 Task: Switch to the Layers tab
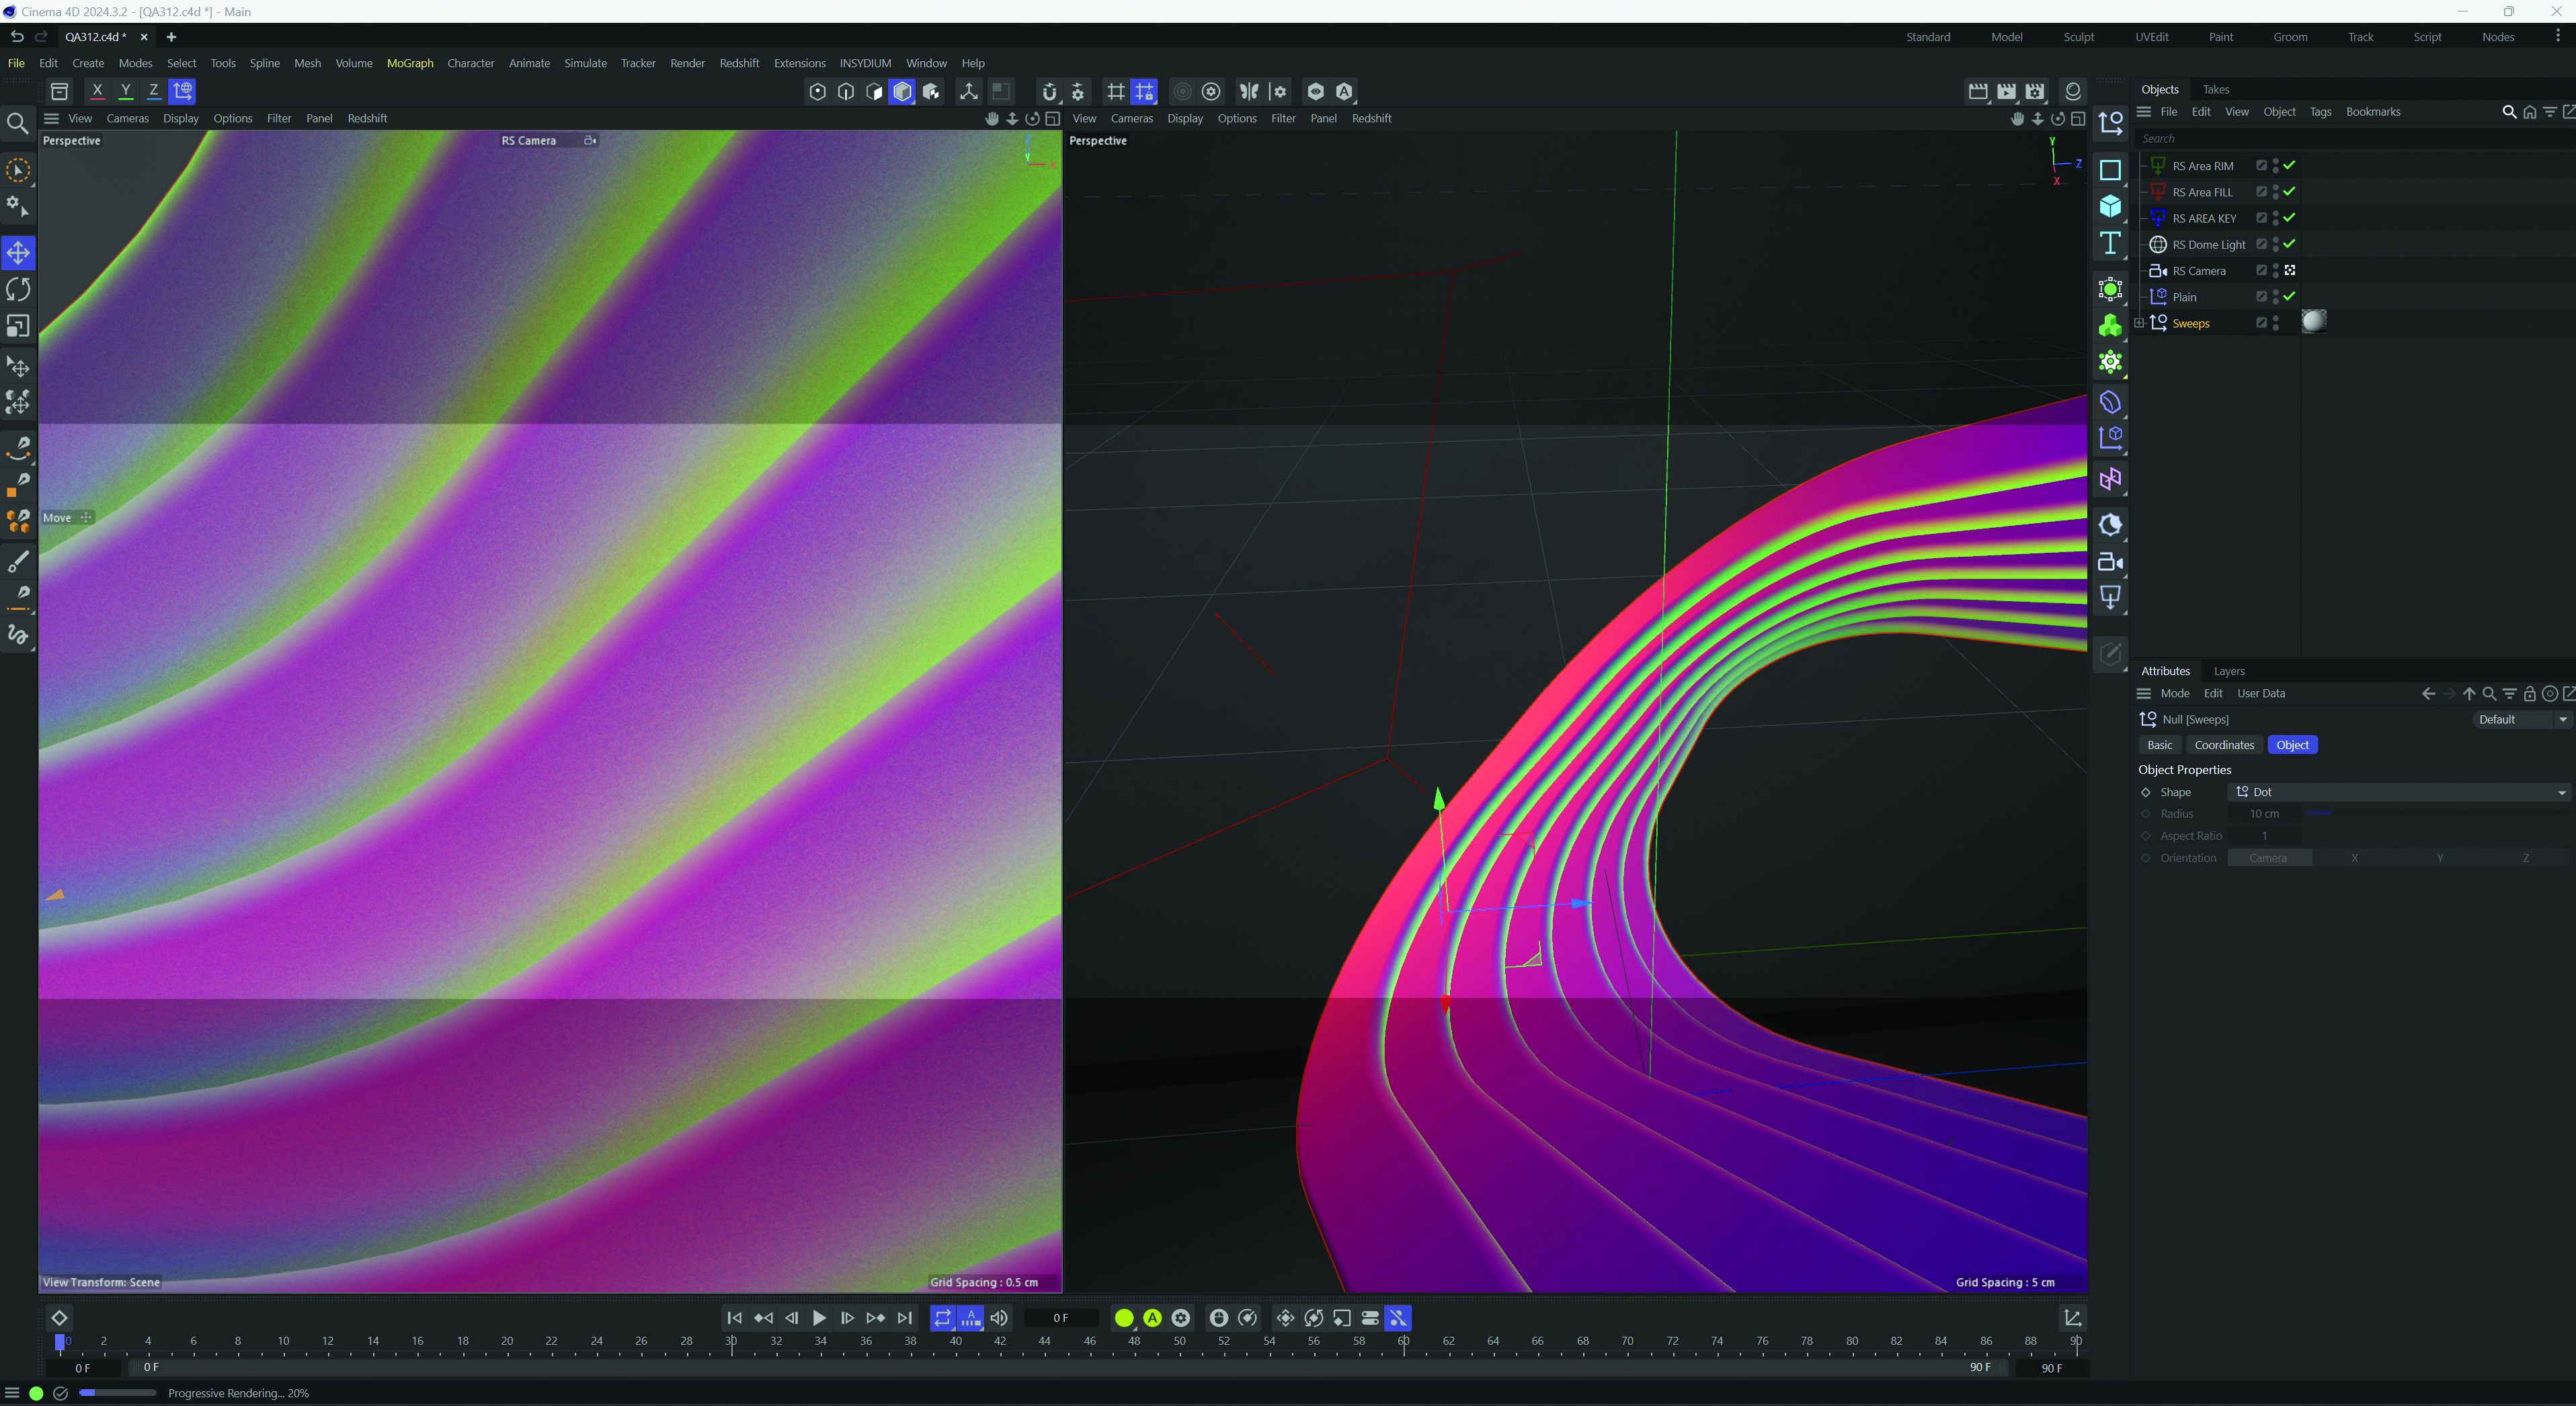[2229, 671]
